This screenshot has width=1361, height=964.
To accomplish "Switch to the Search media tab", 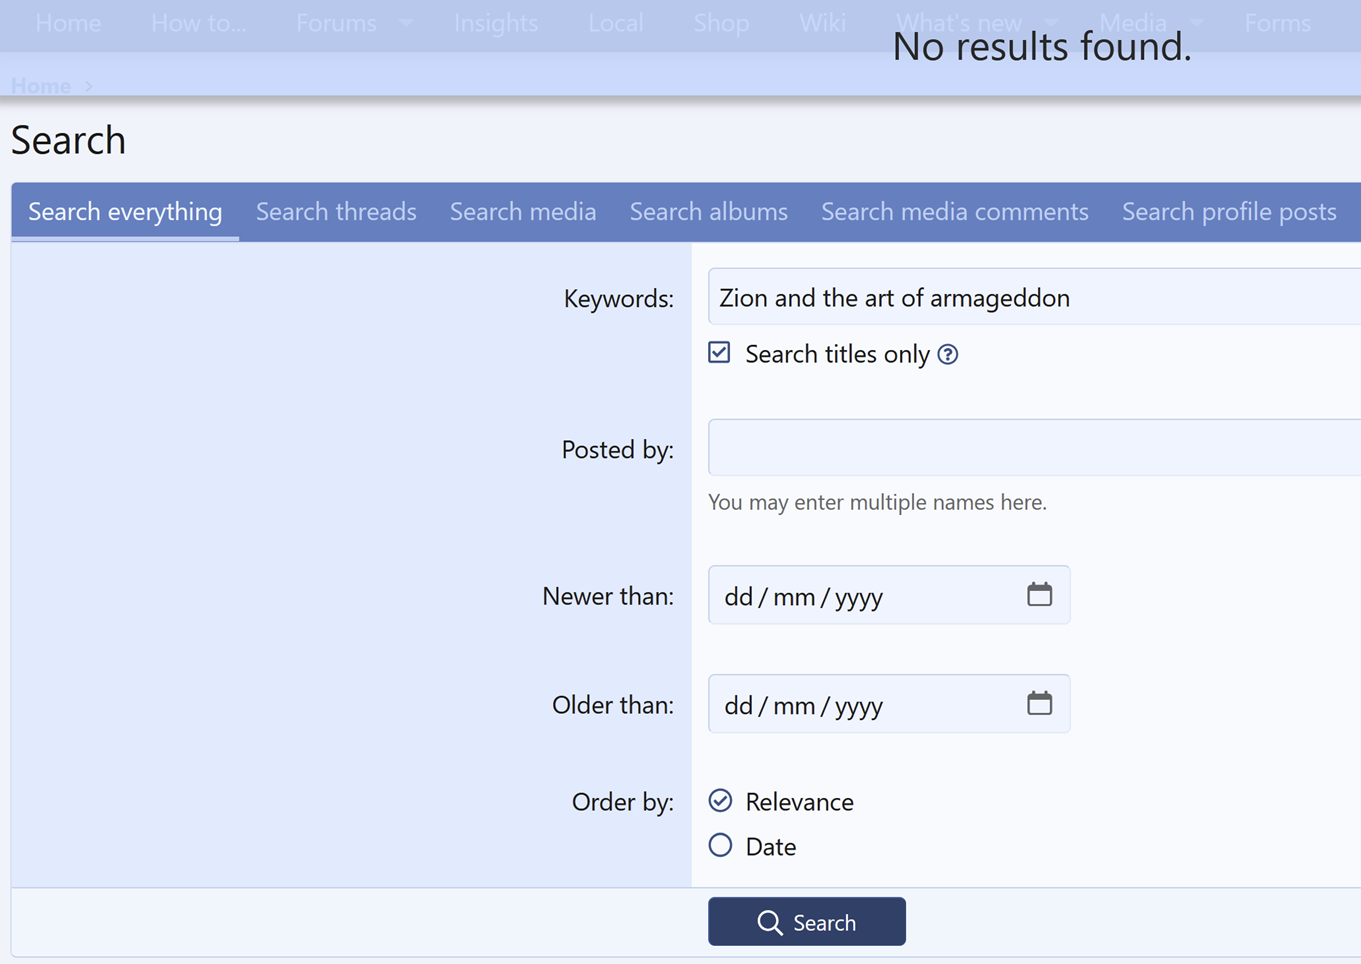I will [x=523, y=212].
